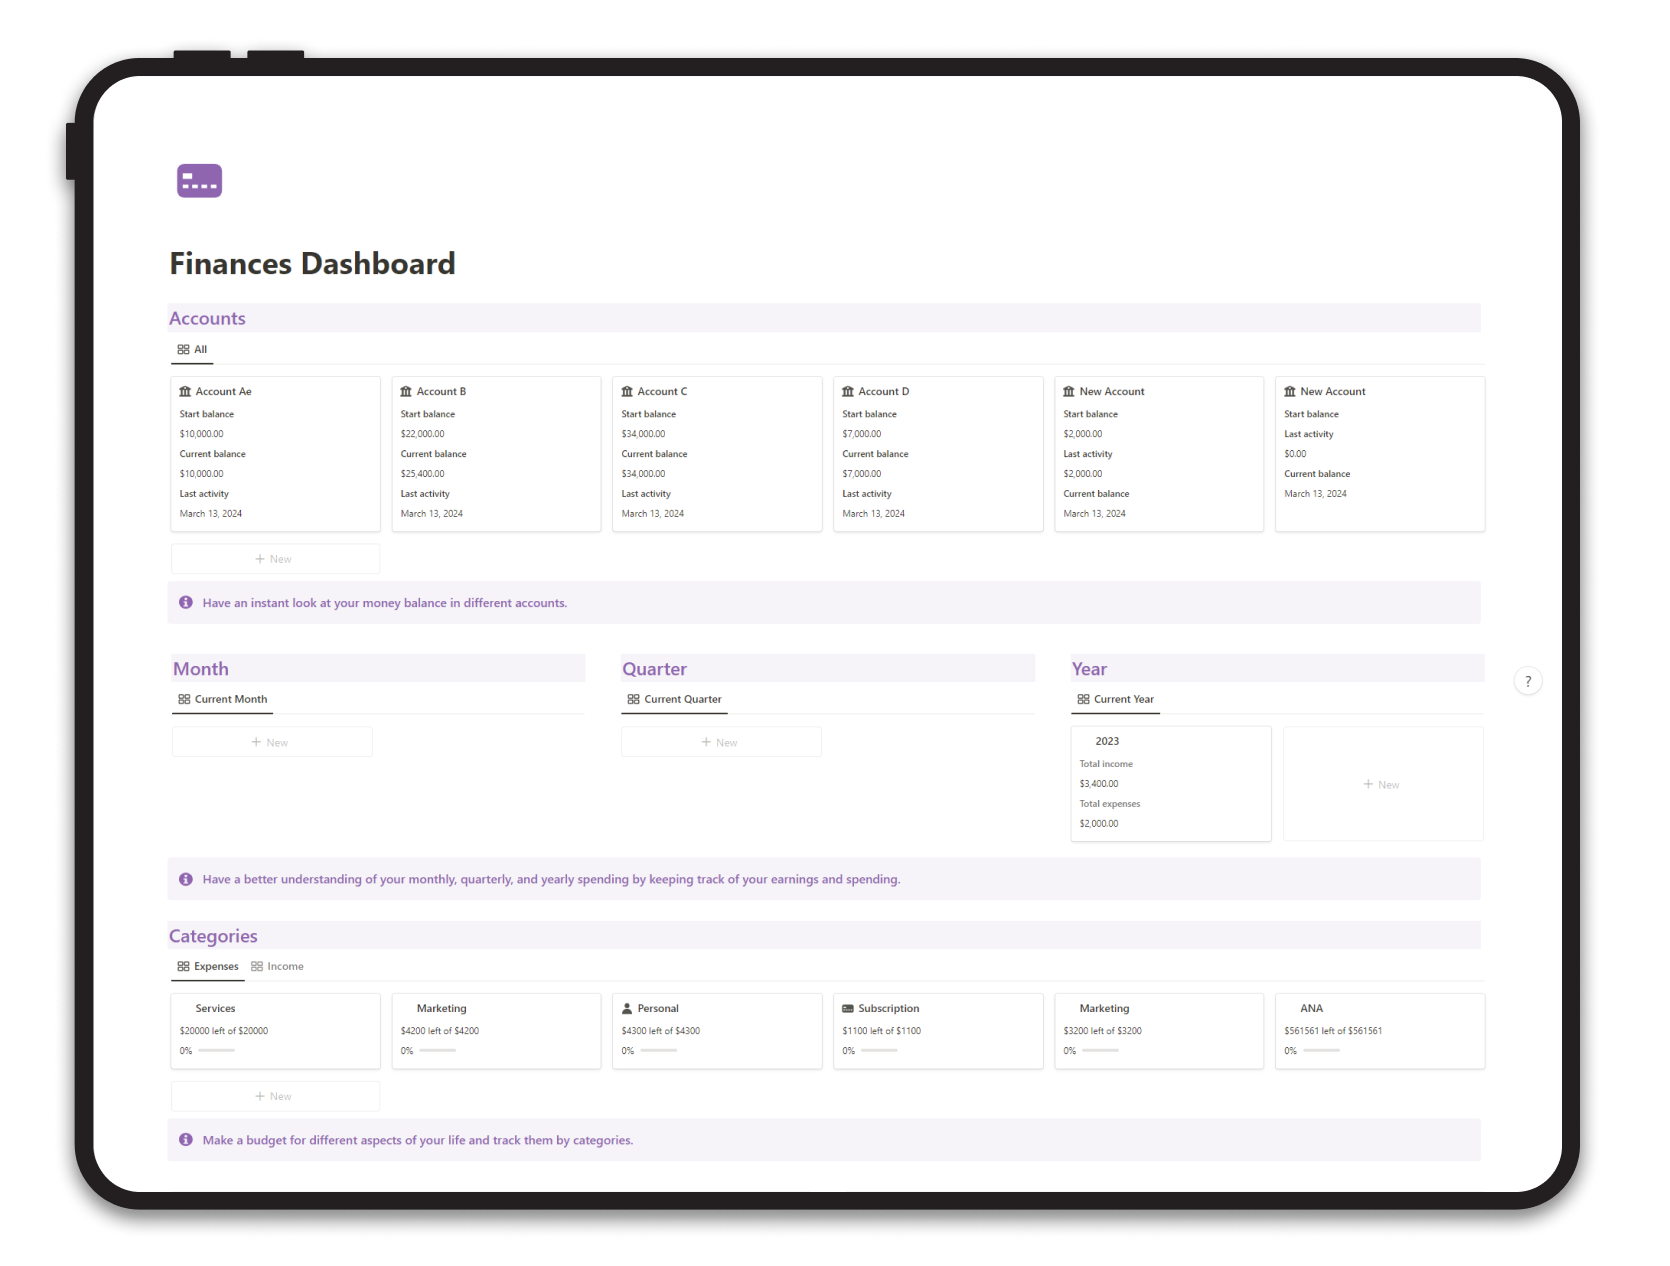Click New next to the 2023 card
The height and width of the screenshot is (1266, 1670).
(1381, 784)
